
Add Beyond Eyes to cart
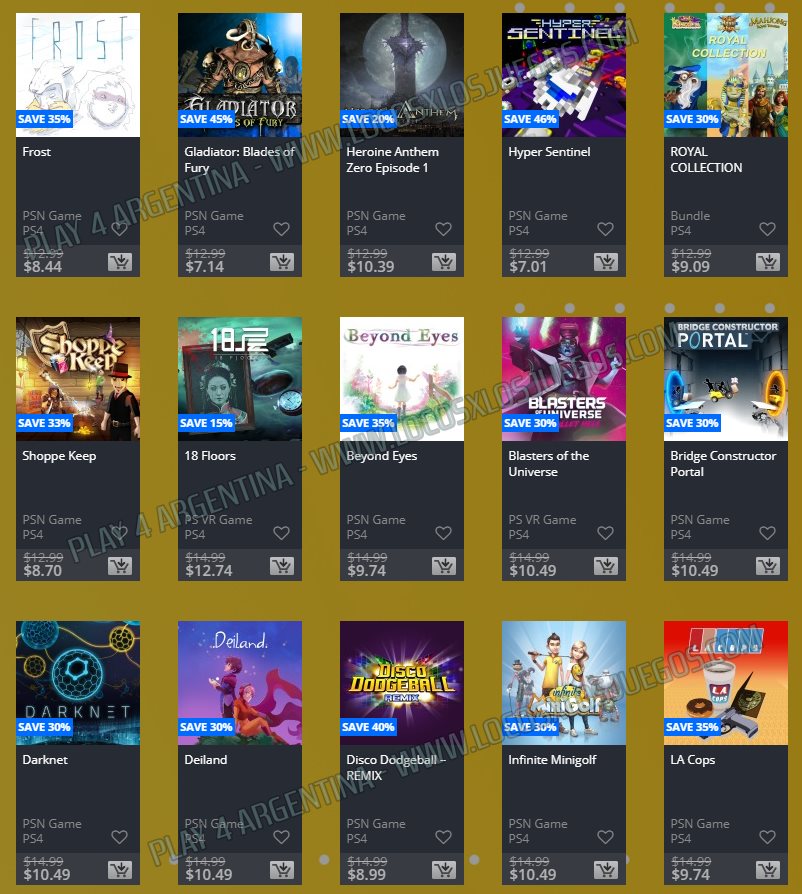pos(443,566)
